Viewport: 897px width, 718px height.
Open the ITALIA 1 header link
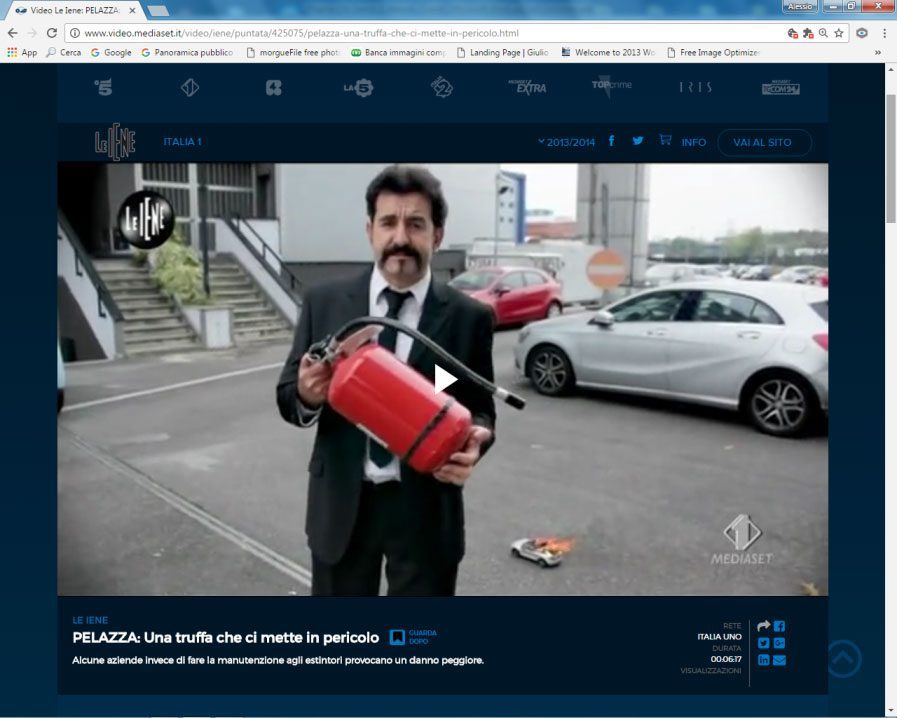[x=182, y=142]
